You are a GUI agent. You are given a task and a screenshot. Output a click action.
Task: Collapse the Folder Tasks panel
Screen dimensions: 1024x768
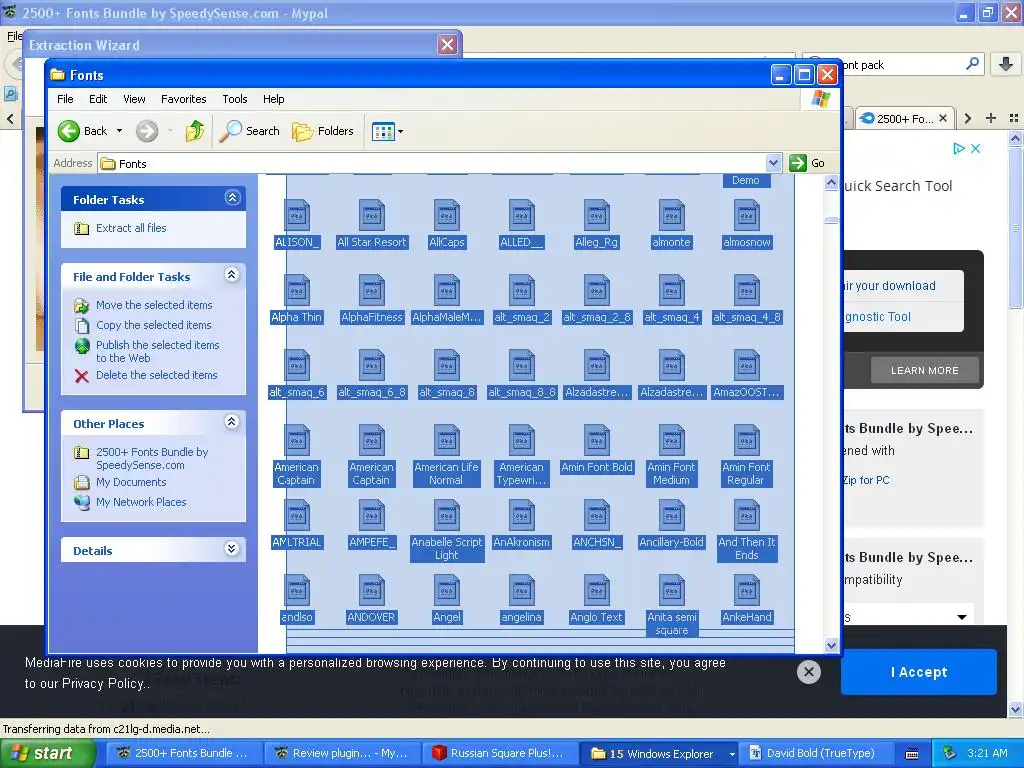point(232,198)
